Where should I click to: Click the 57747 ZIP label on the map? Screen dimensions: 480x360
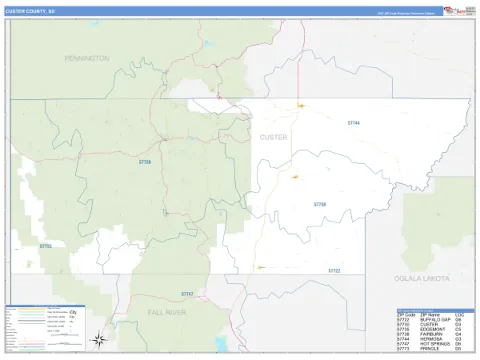click(x=187, y=294)
